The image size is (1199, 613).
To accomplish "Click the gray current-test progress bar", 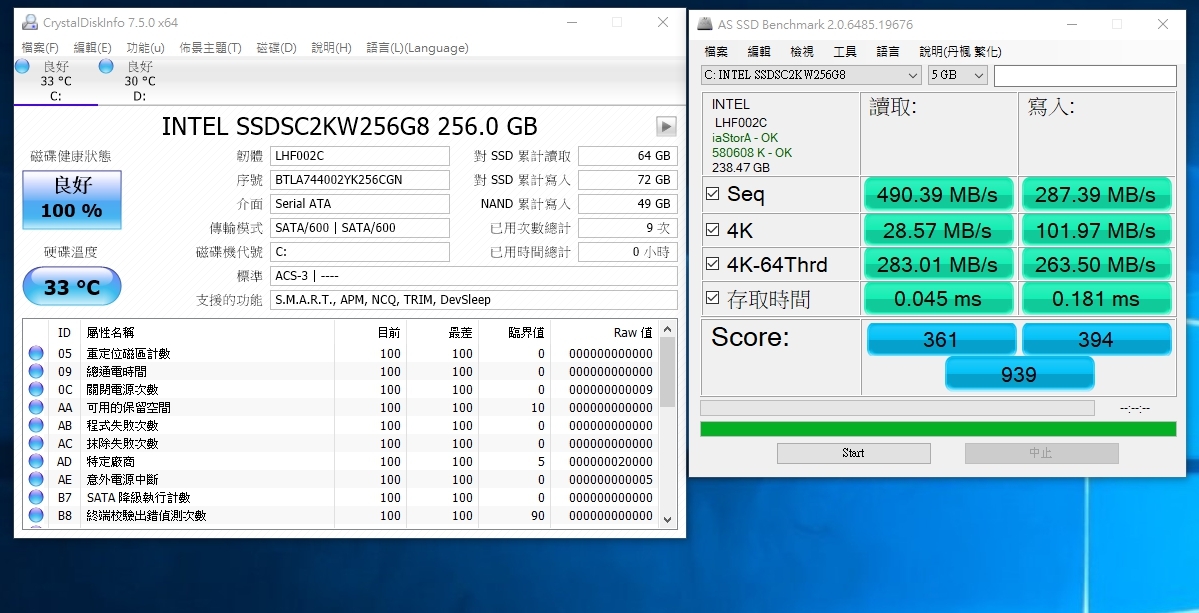I will tap(897, 408).
